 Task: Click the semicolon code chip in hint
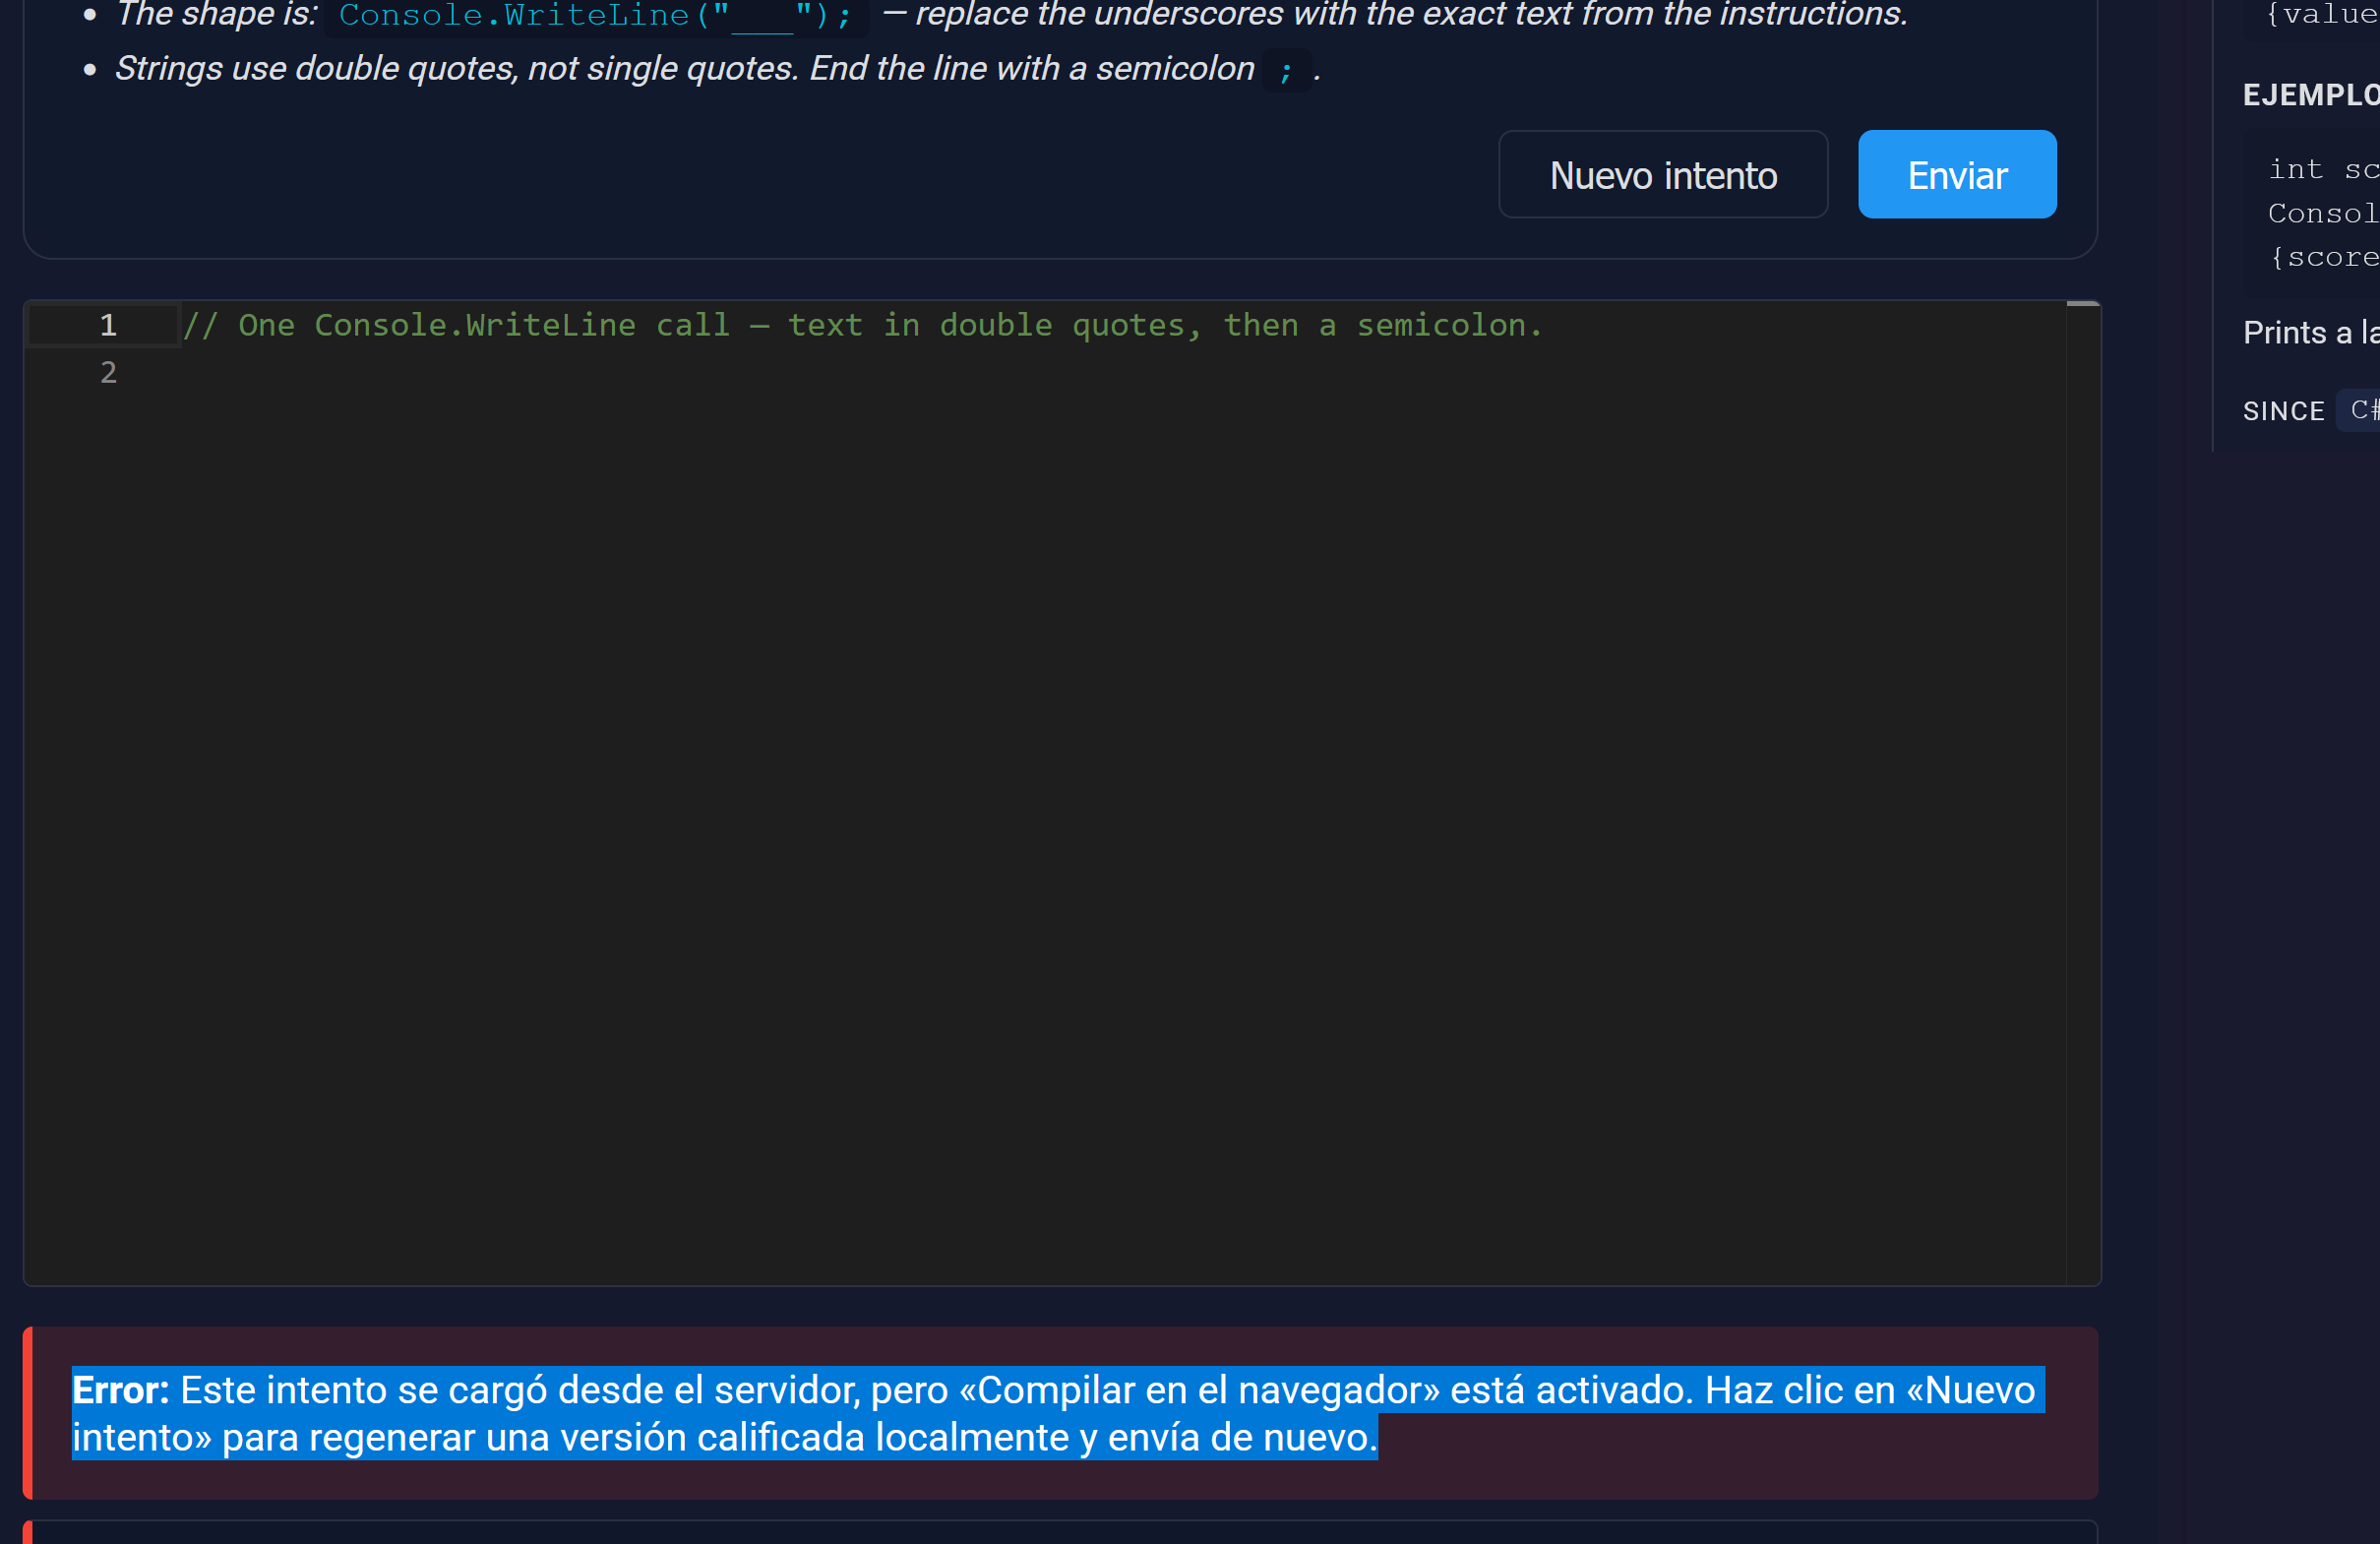coord(1286,70)
